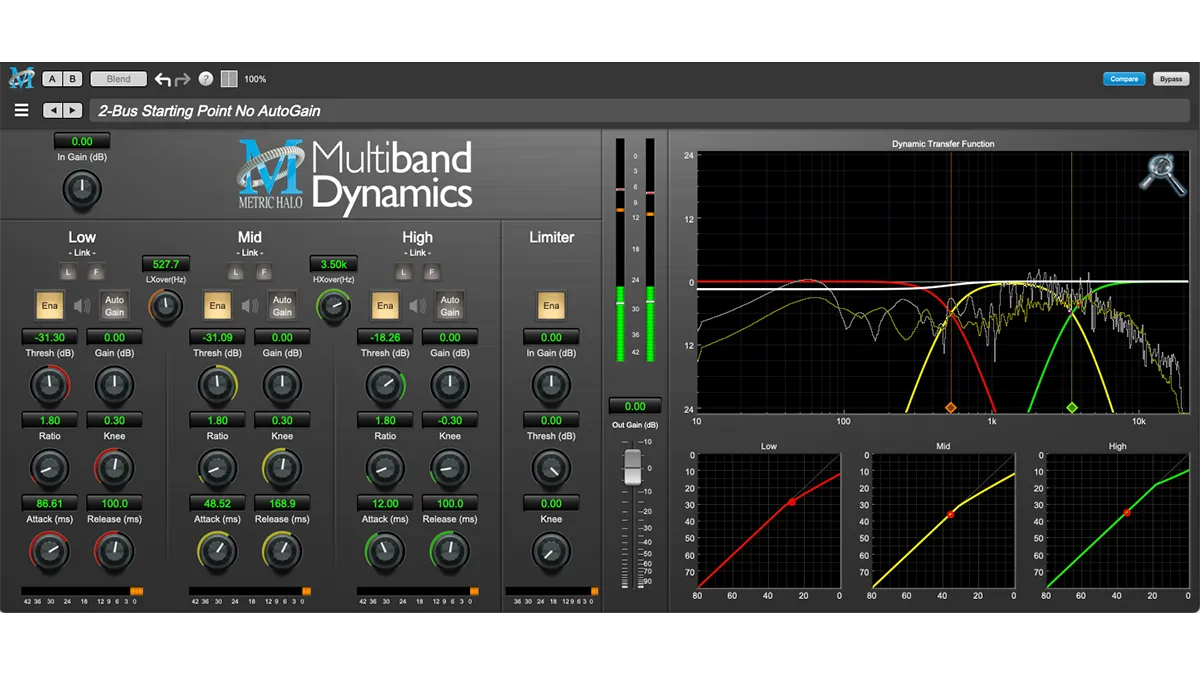This screenshot has height=675, width=1200.
Task: Click the undo arrow
Action: (x=163, y=79)
